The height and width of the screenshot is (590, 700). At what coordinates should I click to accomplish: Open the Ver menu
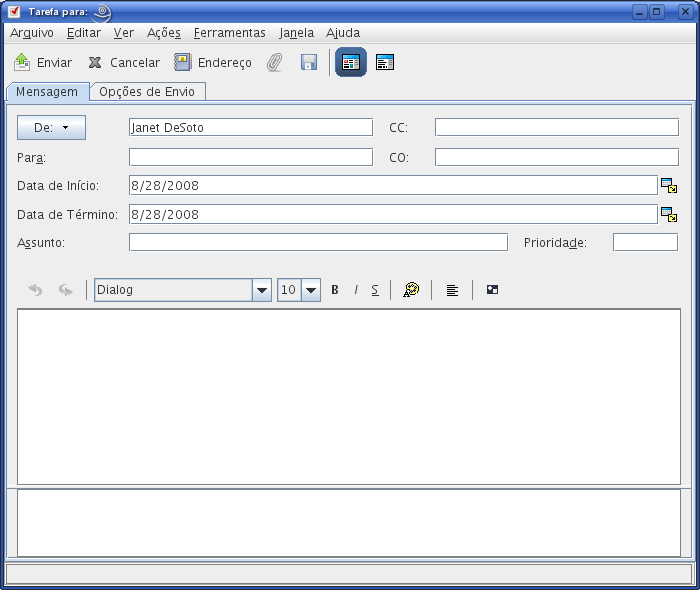click(x=124, y=33)
